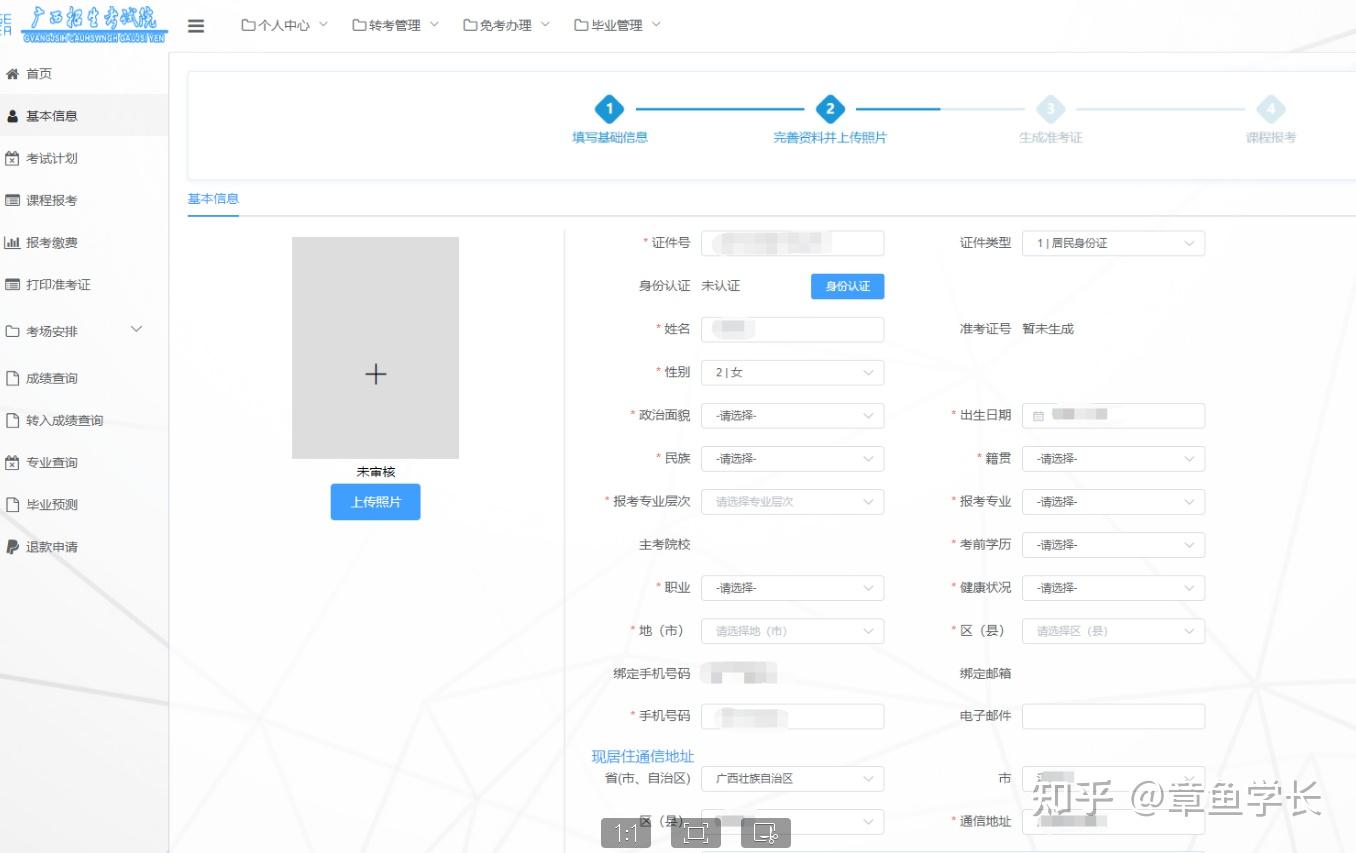Open the 民族 selection dropdown
Image resolution: width=1356 pixels, height=853 pixels.
(792, 458)
